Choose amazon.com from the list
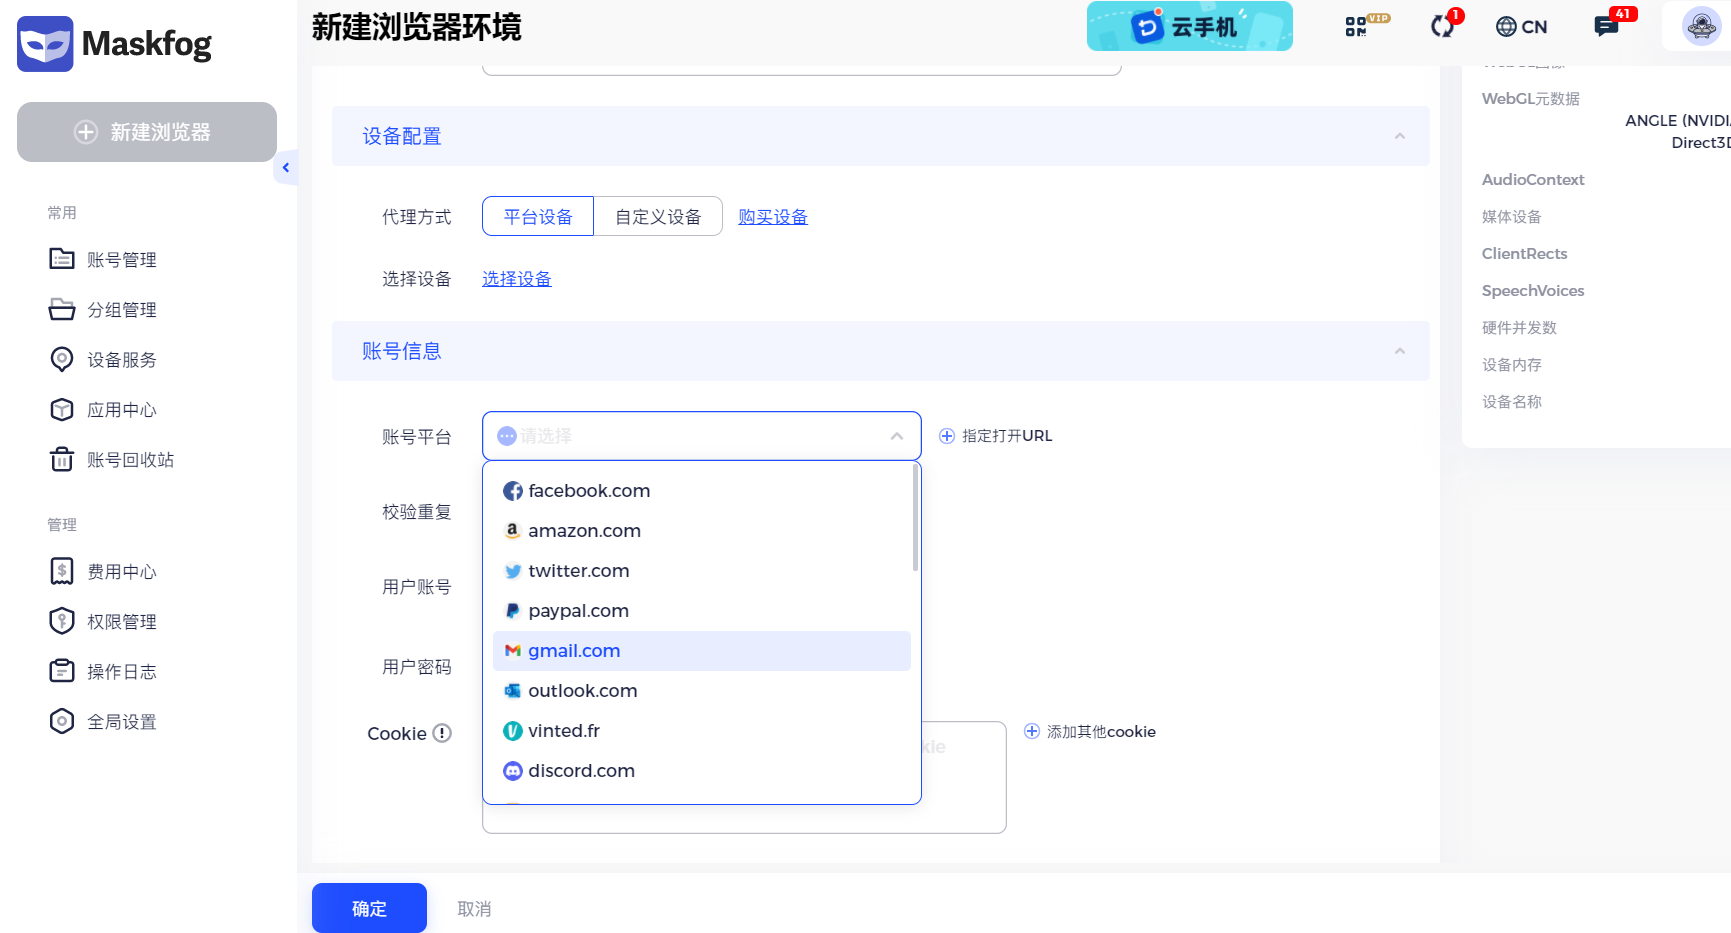 point(702,531)
